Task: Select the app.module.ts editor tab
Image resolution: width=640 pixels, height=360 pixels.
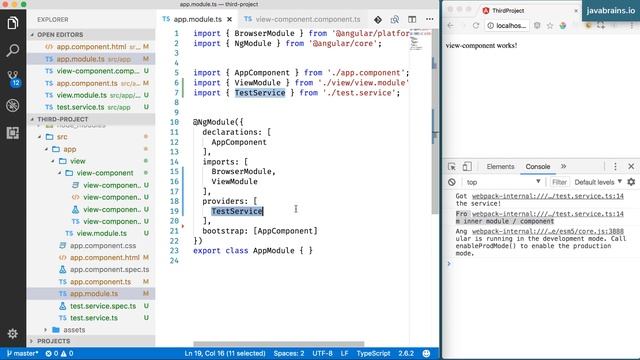Action: (x=198, y=19)
